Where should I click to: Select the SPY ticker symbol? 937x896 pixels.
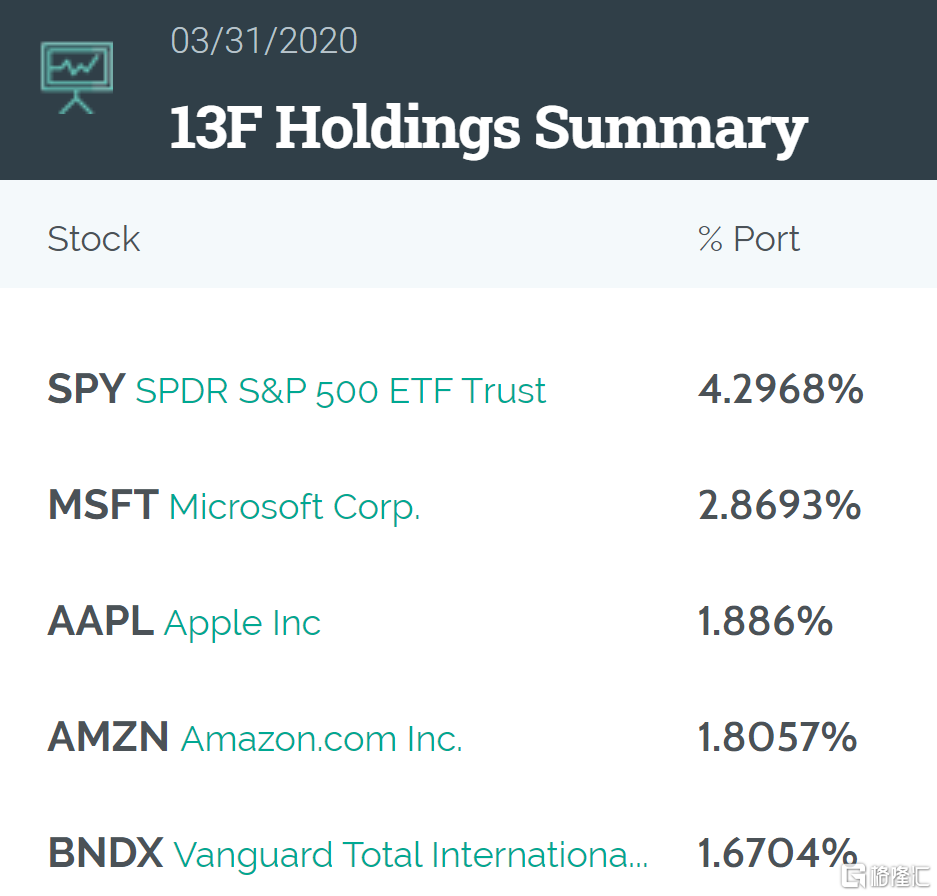86,390
